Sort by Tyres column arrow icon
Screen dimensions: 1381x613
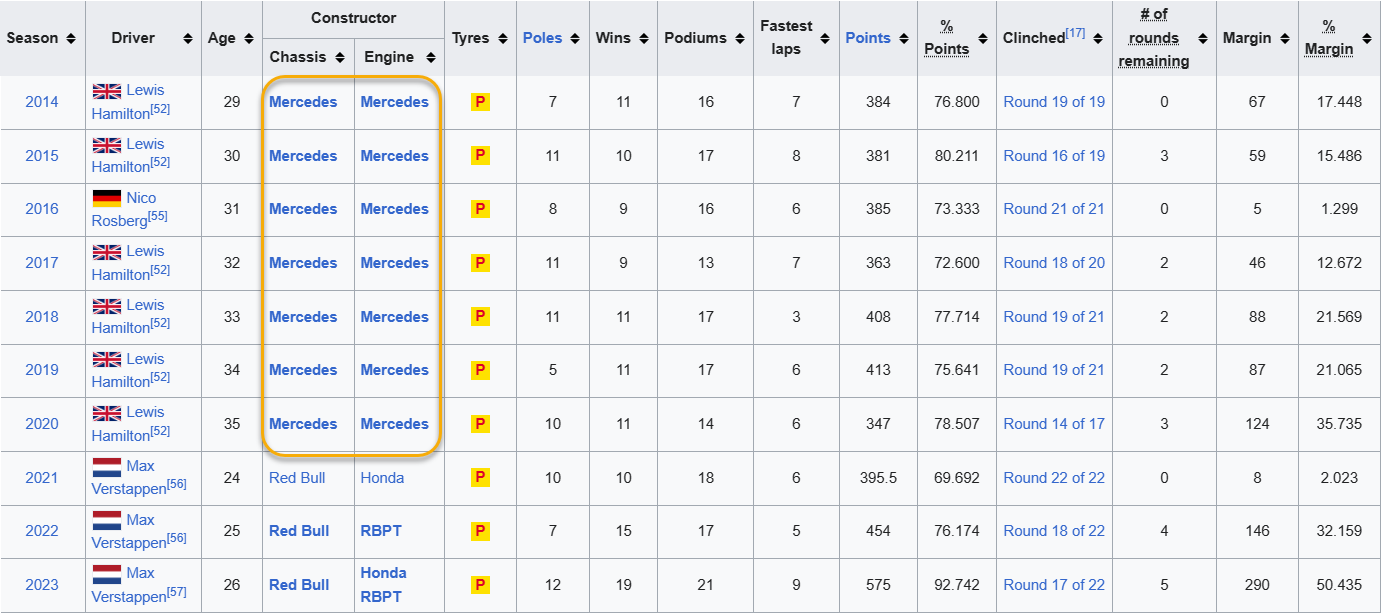coord(503,38)
